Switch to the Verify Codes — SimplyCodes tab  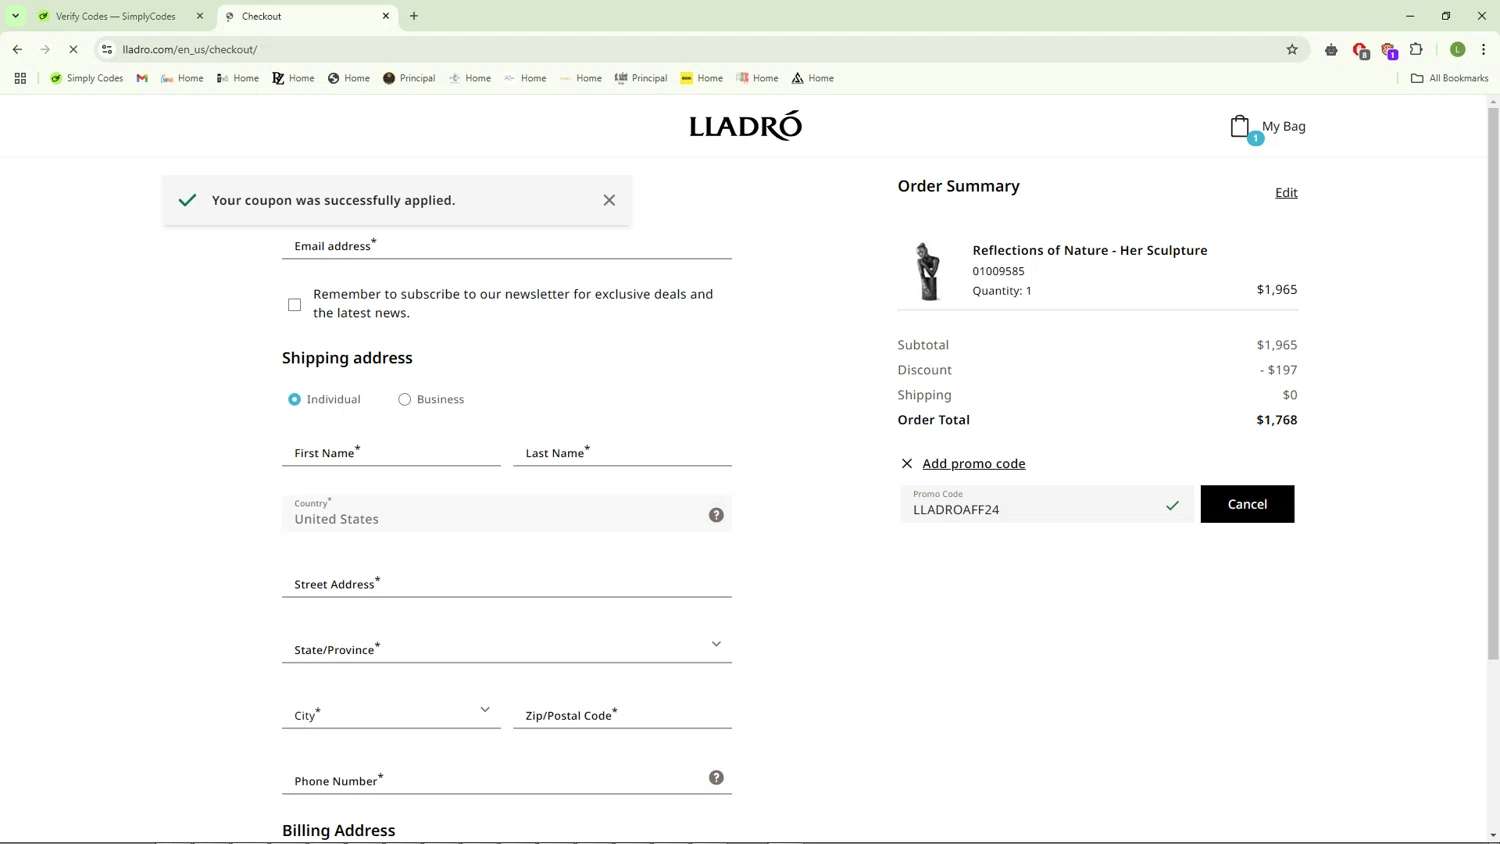pos(118,16)
